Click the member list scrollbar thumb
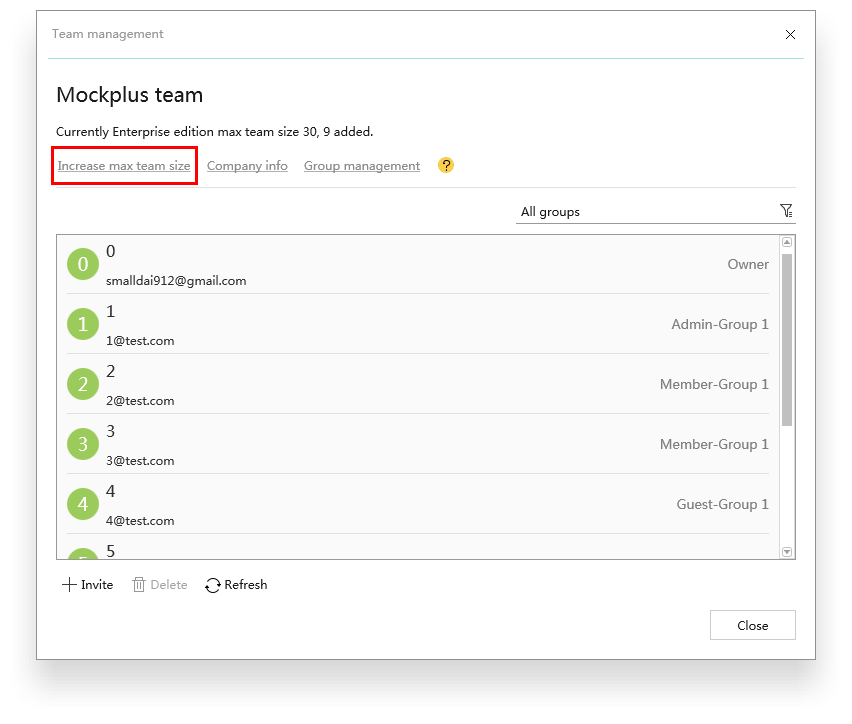 pos(787,340)
